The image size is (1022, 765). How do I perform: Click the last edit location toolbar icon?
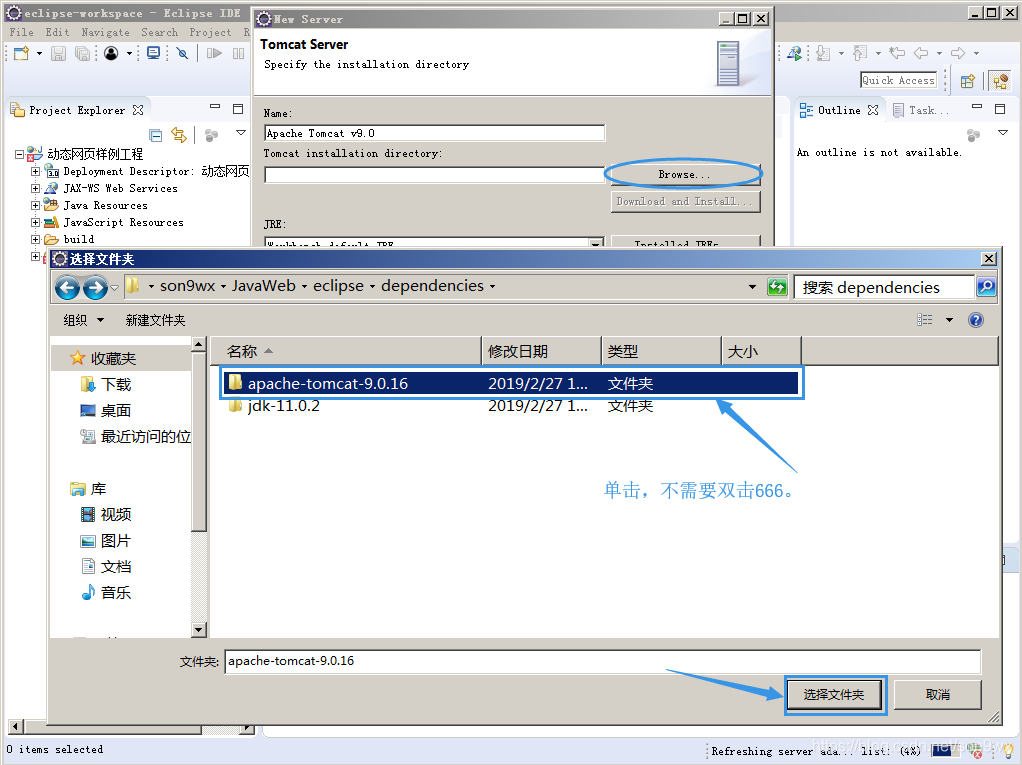point(898,53)
